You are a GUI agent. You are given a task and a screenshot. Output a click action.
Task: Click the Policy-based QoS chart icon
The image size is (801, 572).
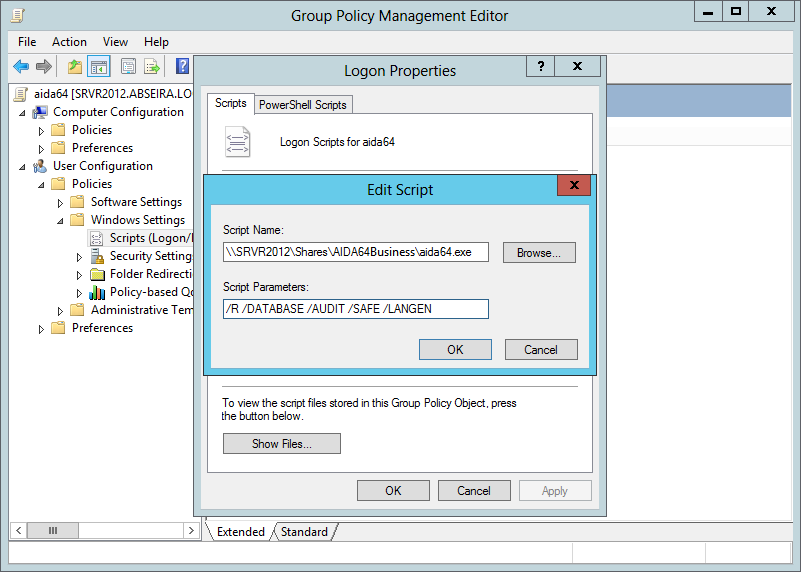[x=97, y=292]
